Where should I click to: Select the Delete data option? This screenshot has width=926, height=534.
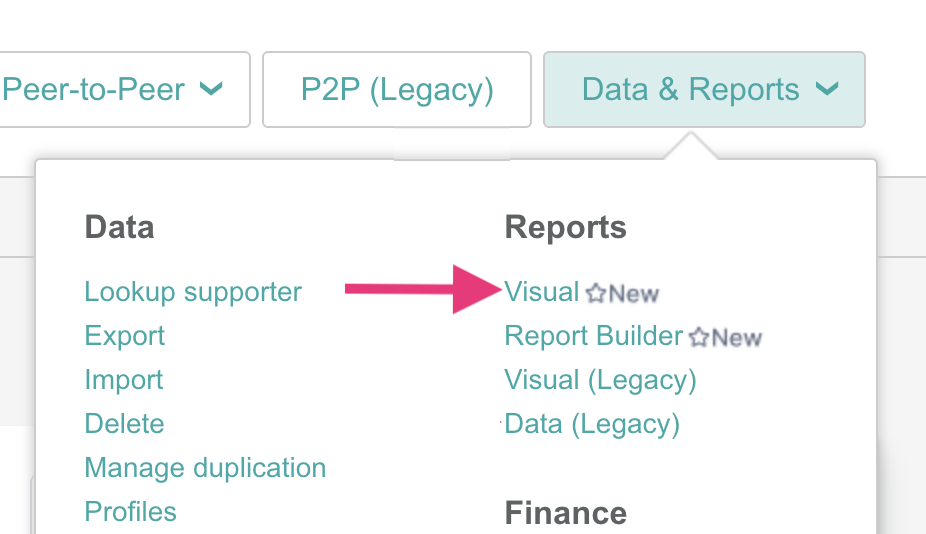124,424
